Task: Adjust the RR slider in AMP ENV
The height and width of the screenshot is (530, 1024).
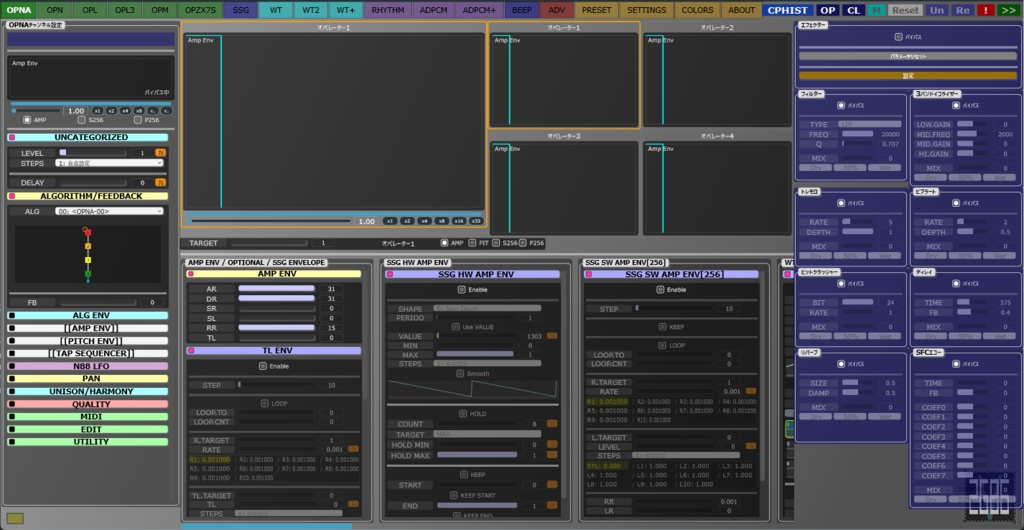Action: (x=277, y=328)
